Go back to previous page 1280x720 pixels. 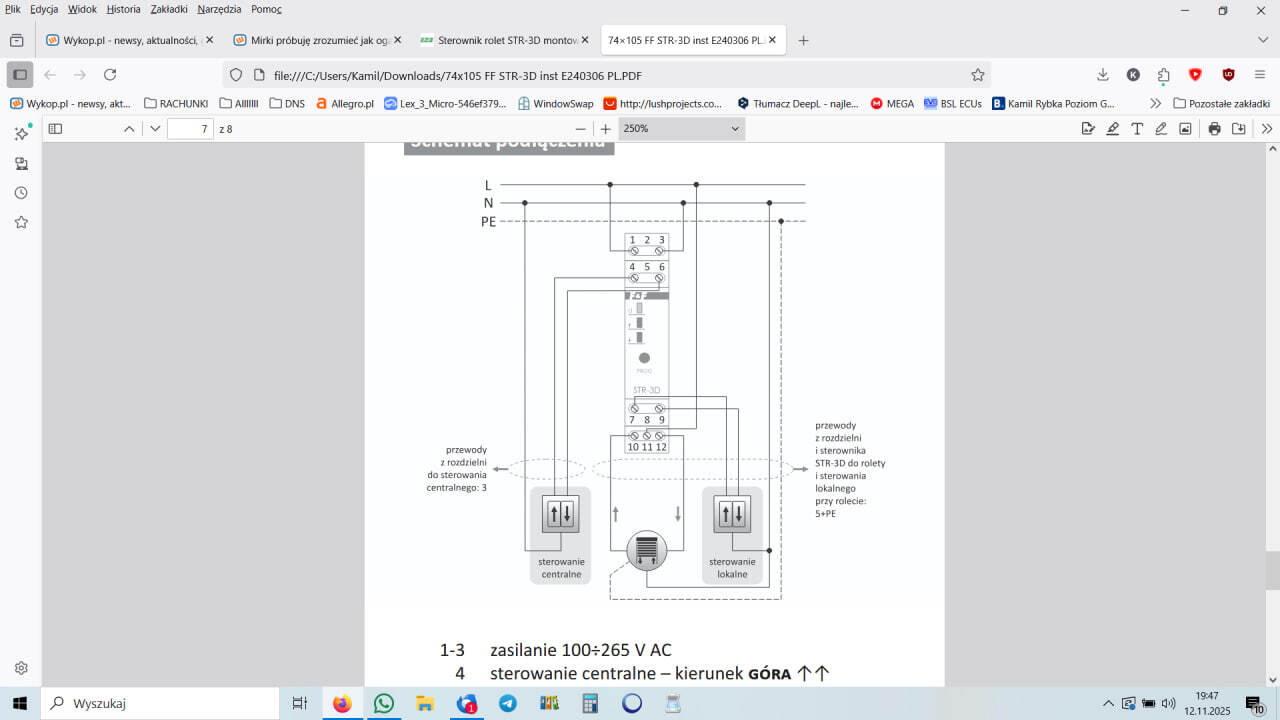[50, 75]
